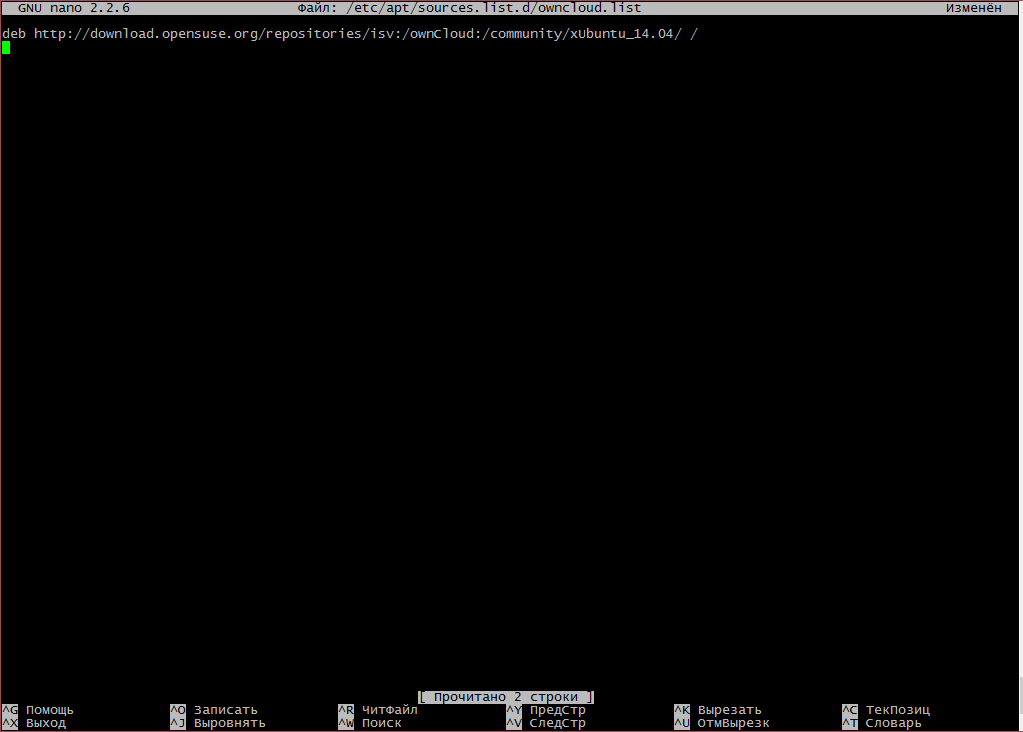
Task: Place cursor at green block on second line
Action: [x=6, y=48]
